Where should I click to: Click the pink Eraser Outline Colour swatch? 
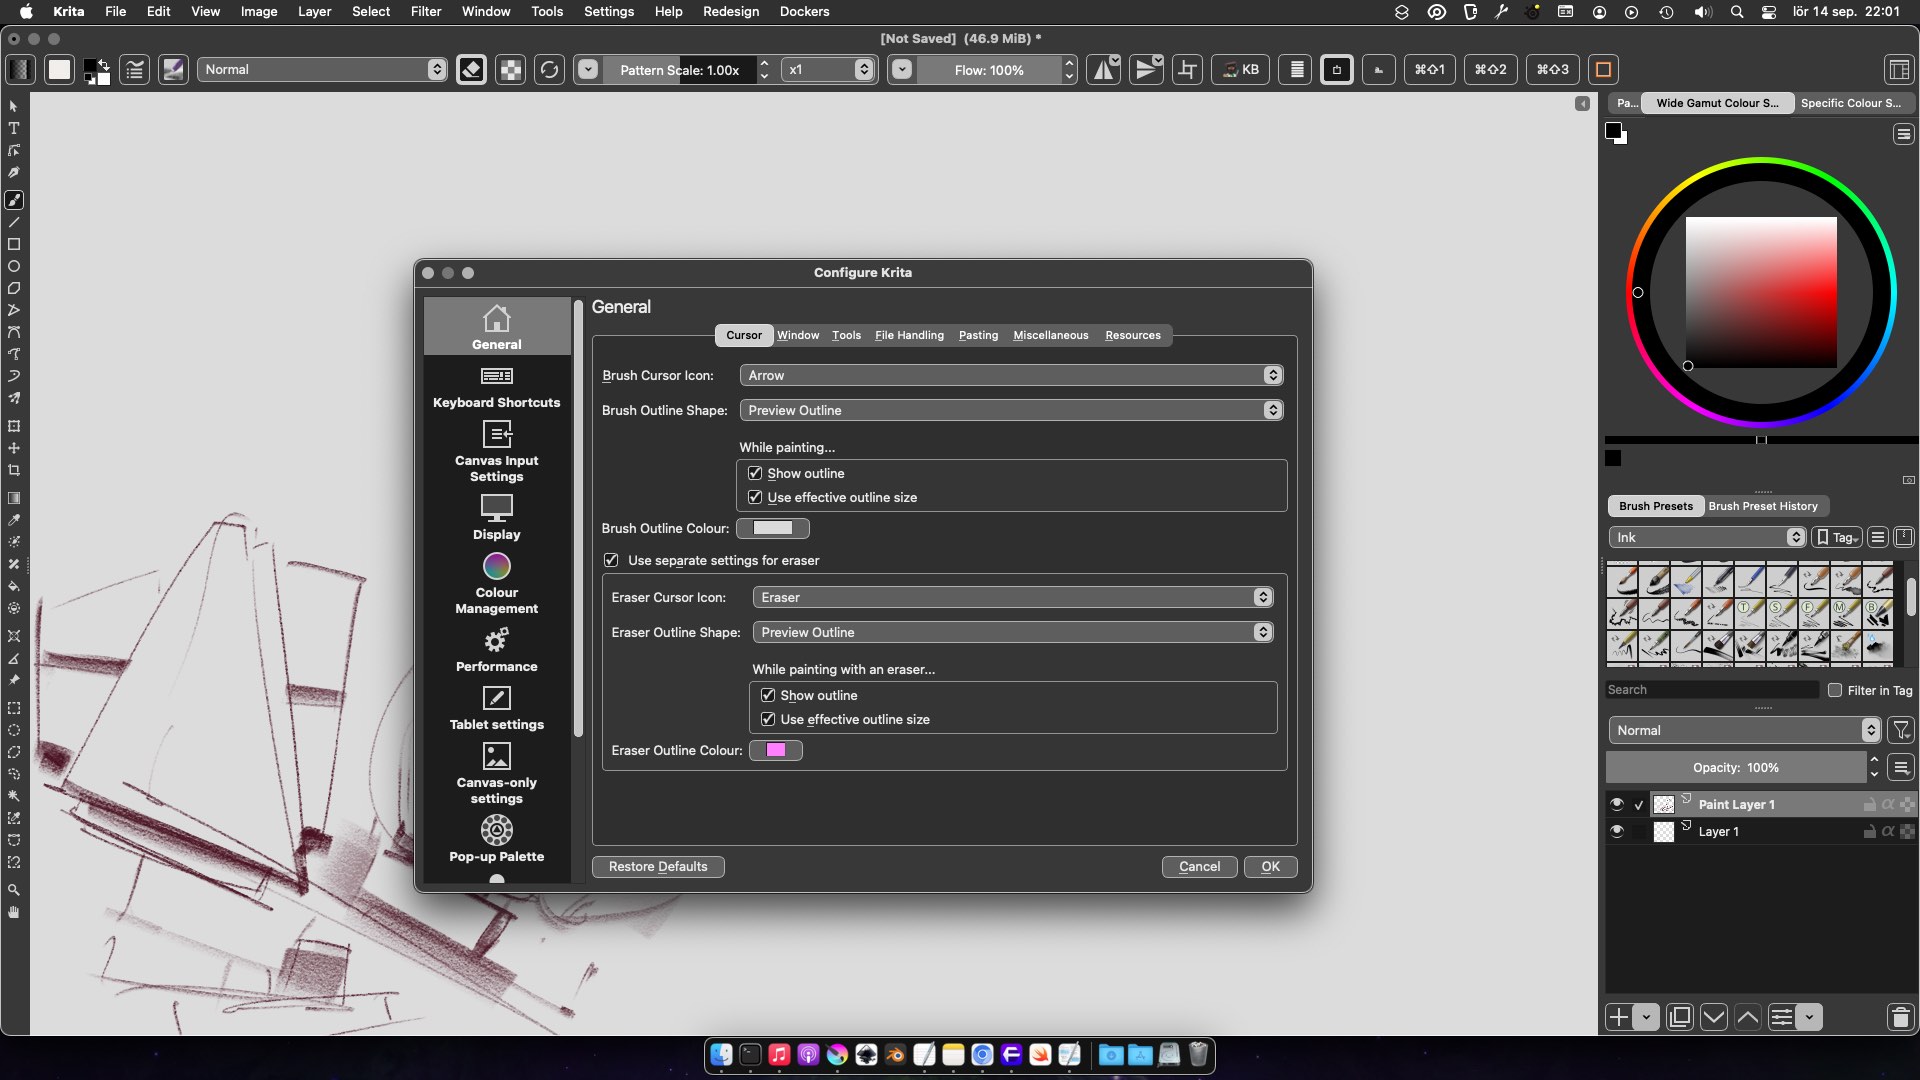pos(775,750)
